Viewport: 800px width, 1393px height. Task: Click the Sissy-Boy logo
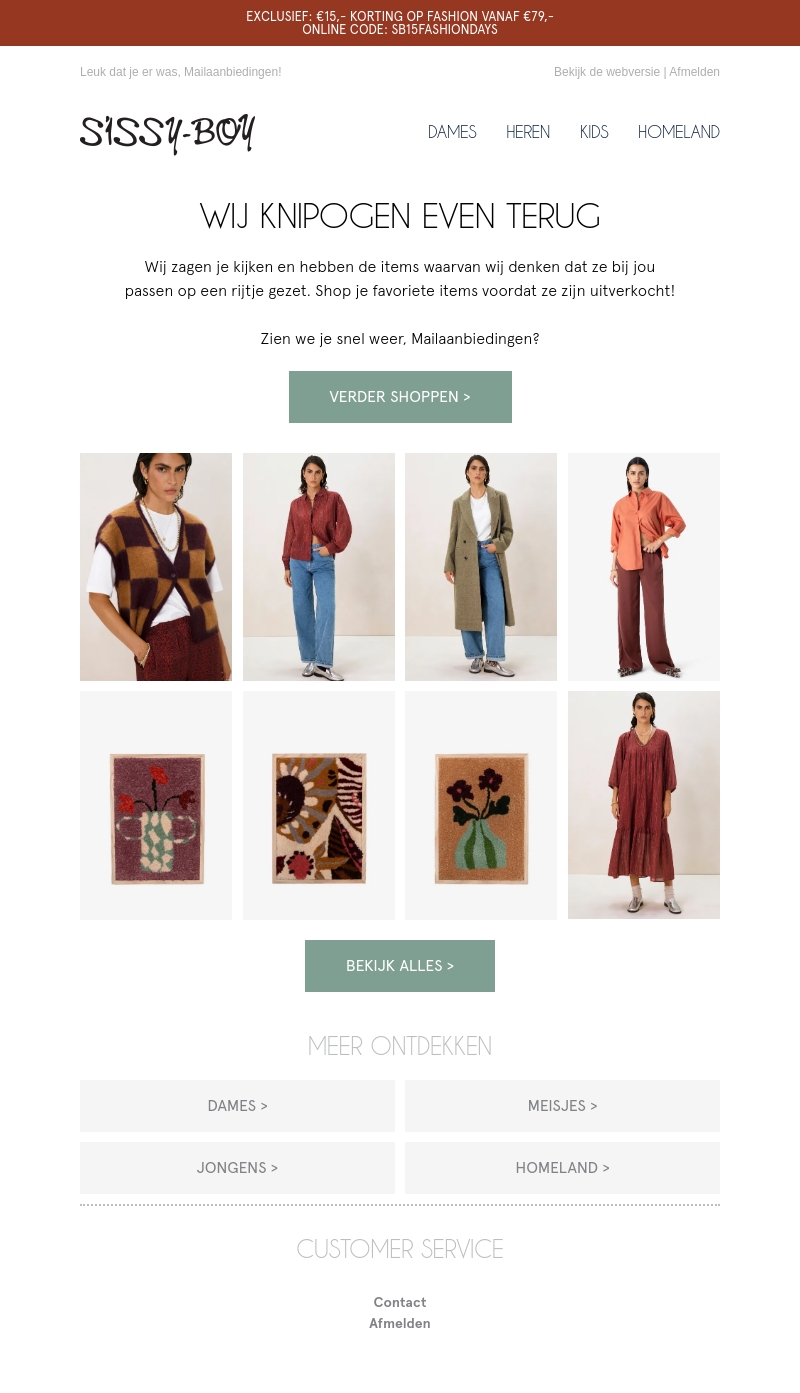click(x=167, y=133)
